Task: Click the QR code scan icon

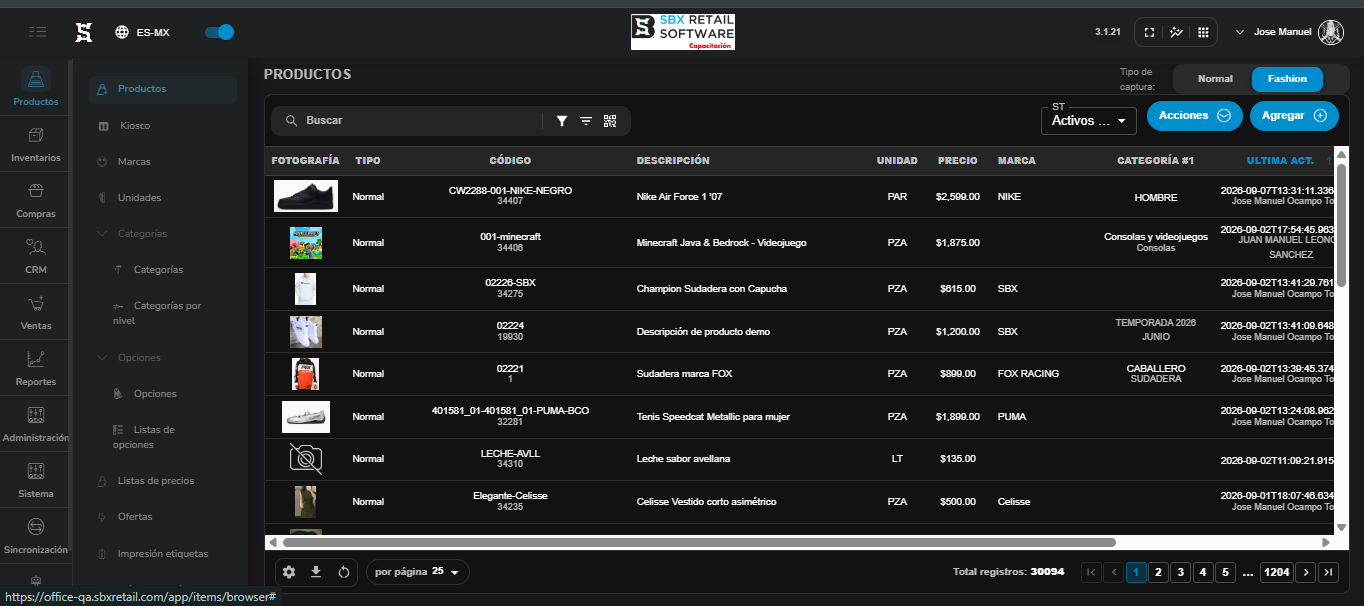Action: coord(610,121)
